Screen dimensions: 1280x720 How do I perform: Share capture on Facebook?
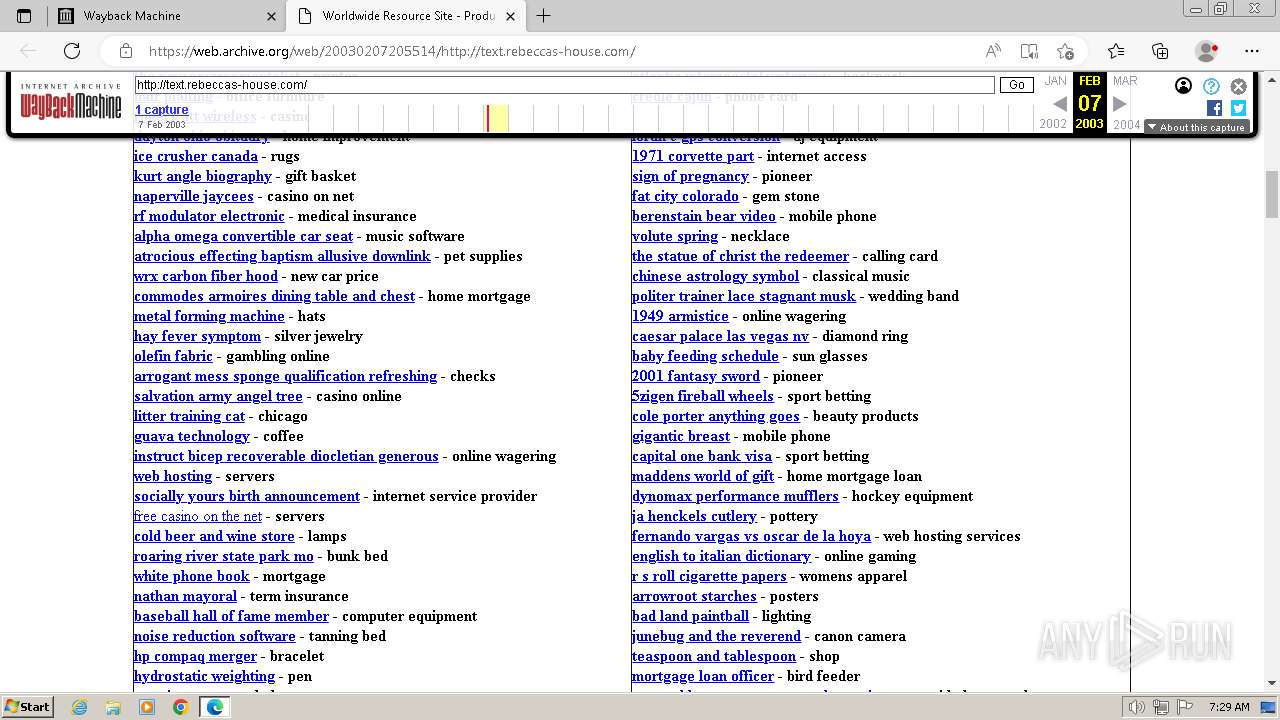tap(1214, 108)
